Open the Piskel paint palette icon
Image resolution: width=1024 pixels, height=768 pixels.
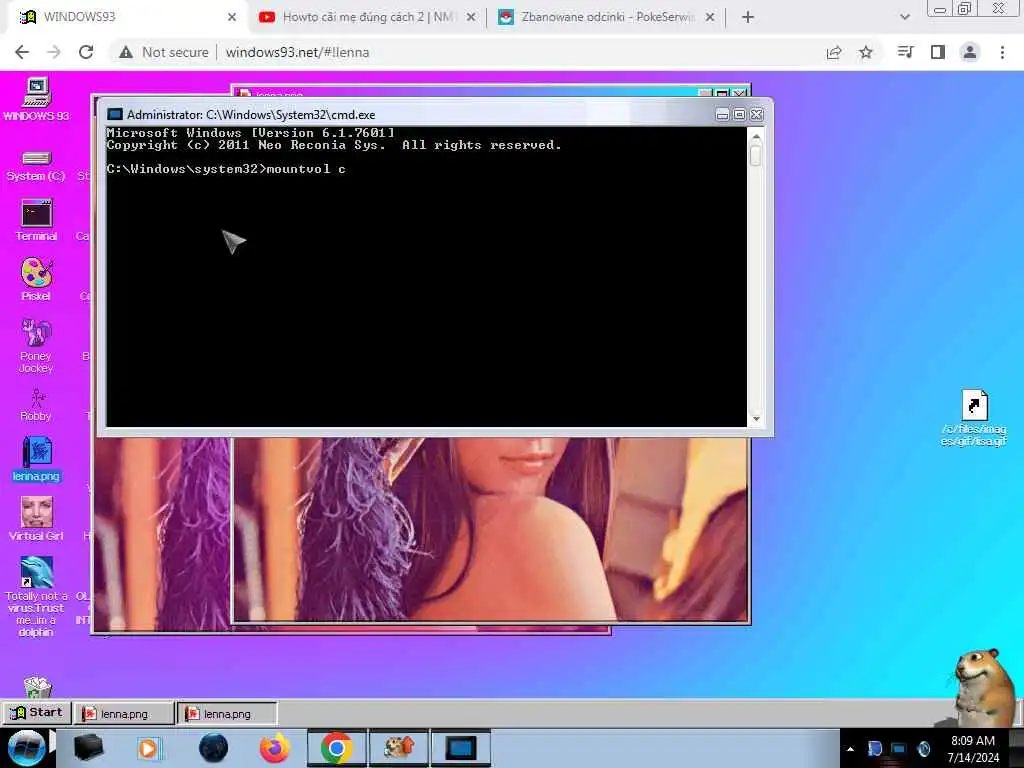37,279
